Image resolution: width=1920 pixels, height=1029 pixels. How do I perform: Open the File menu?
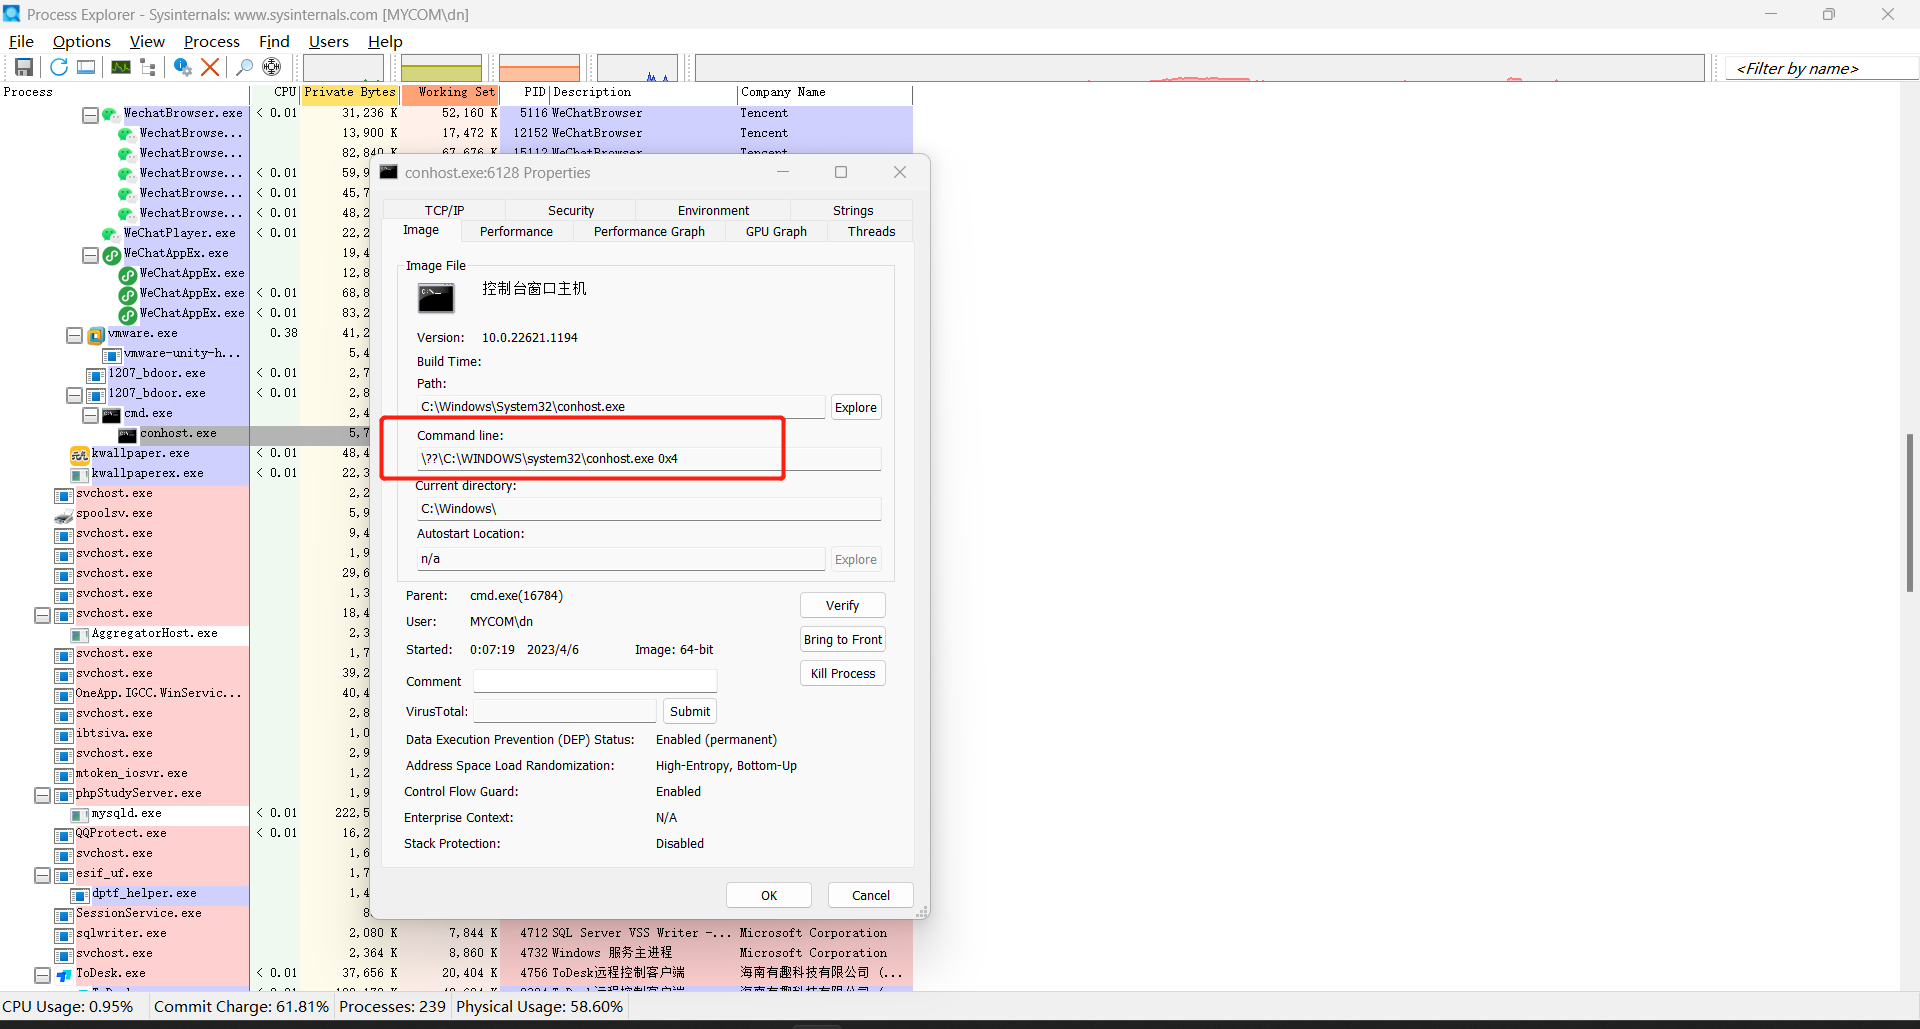point(21,41)
